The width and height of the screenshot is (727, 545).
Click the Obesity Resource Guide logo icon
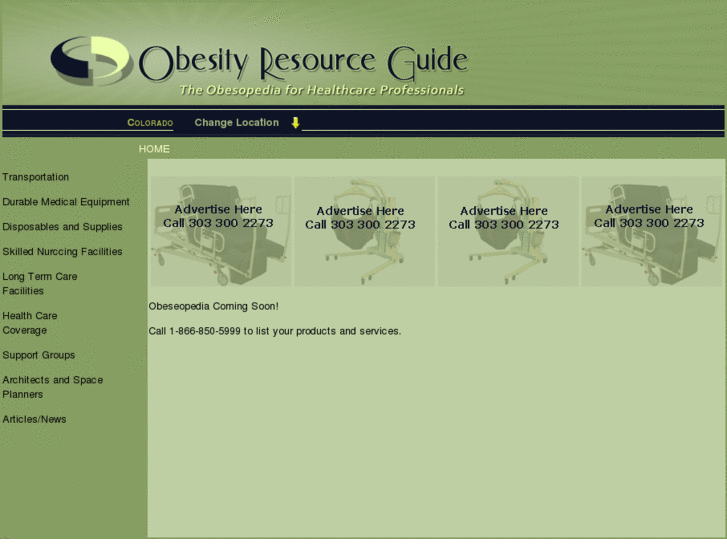(91, 61)
